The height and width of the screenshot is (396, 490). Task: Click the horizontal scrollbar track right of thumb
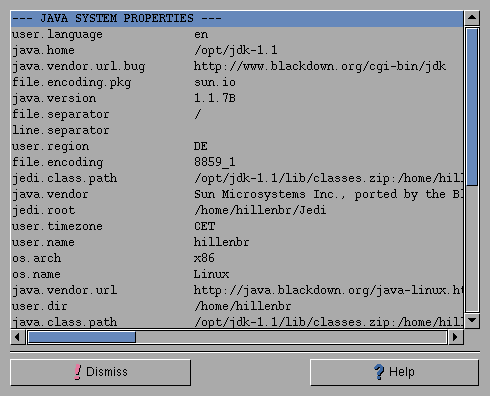click(x=291, y=337)
